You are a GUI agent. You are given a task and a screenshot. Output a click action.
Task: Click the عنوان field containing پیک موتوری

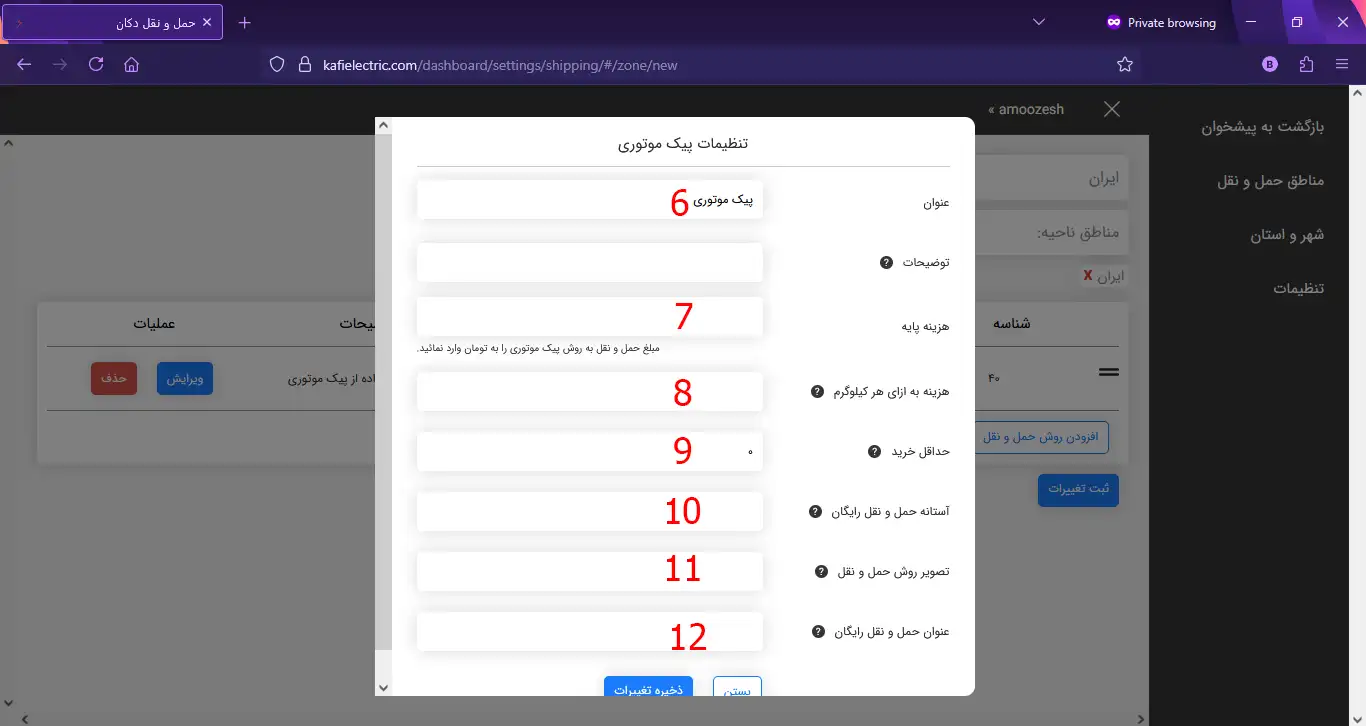(x=589, y=199)
